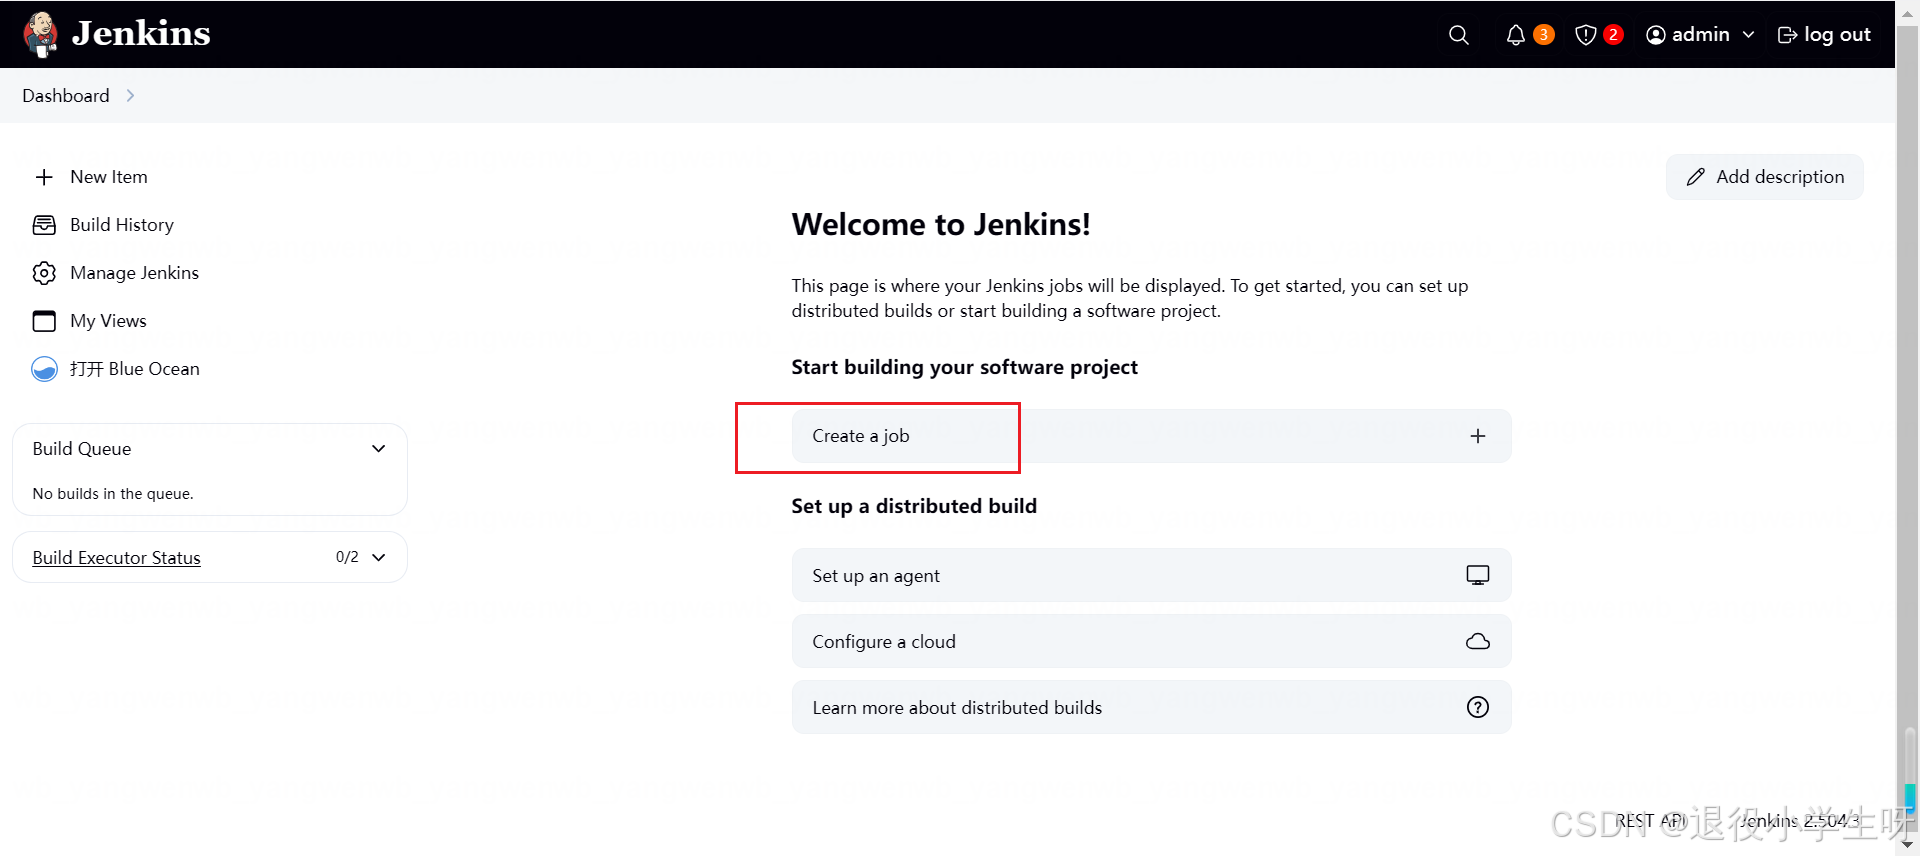Click the admin user avatar icon
This screenshot has width=1920, height=856.
coord(1656,35)
